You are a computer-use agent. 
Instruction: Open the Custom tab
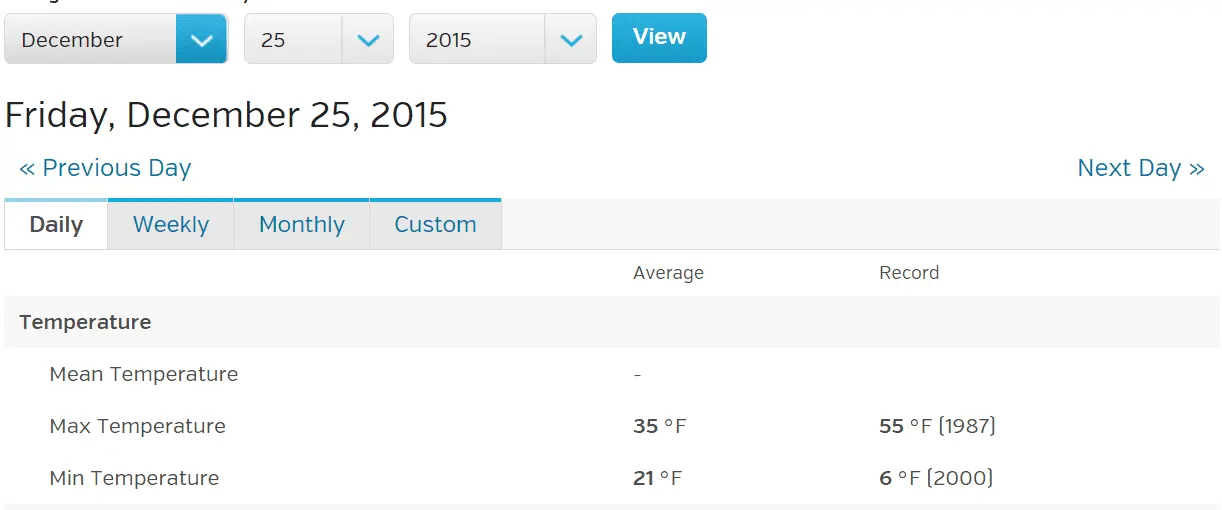coord(435,225)
